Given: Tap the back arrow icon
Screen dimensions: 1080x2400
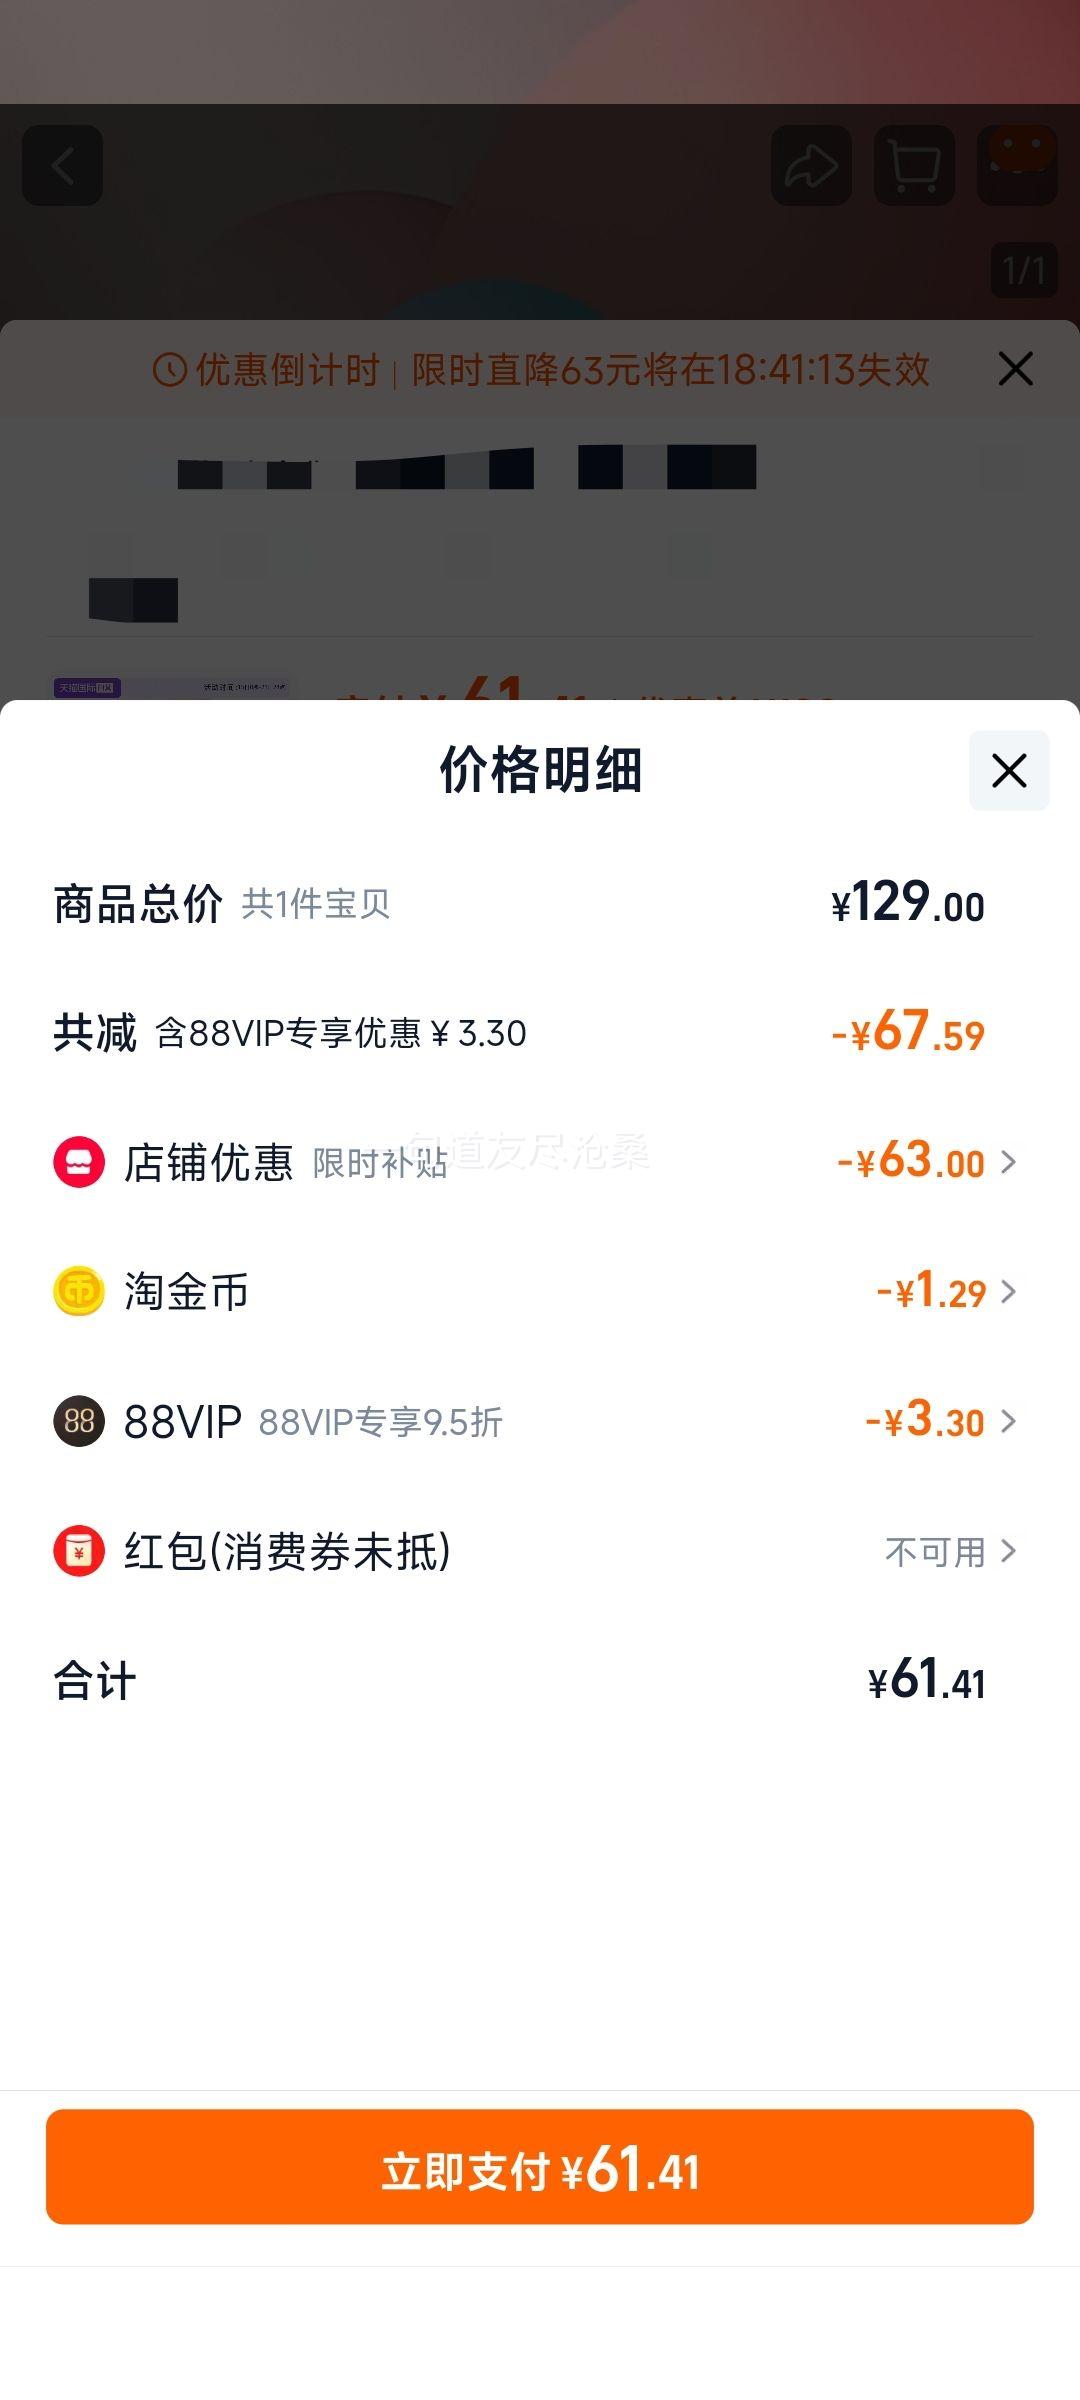Looking at the screenshot, I should pos(63,166).
